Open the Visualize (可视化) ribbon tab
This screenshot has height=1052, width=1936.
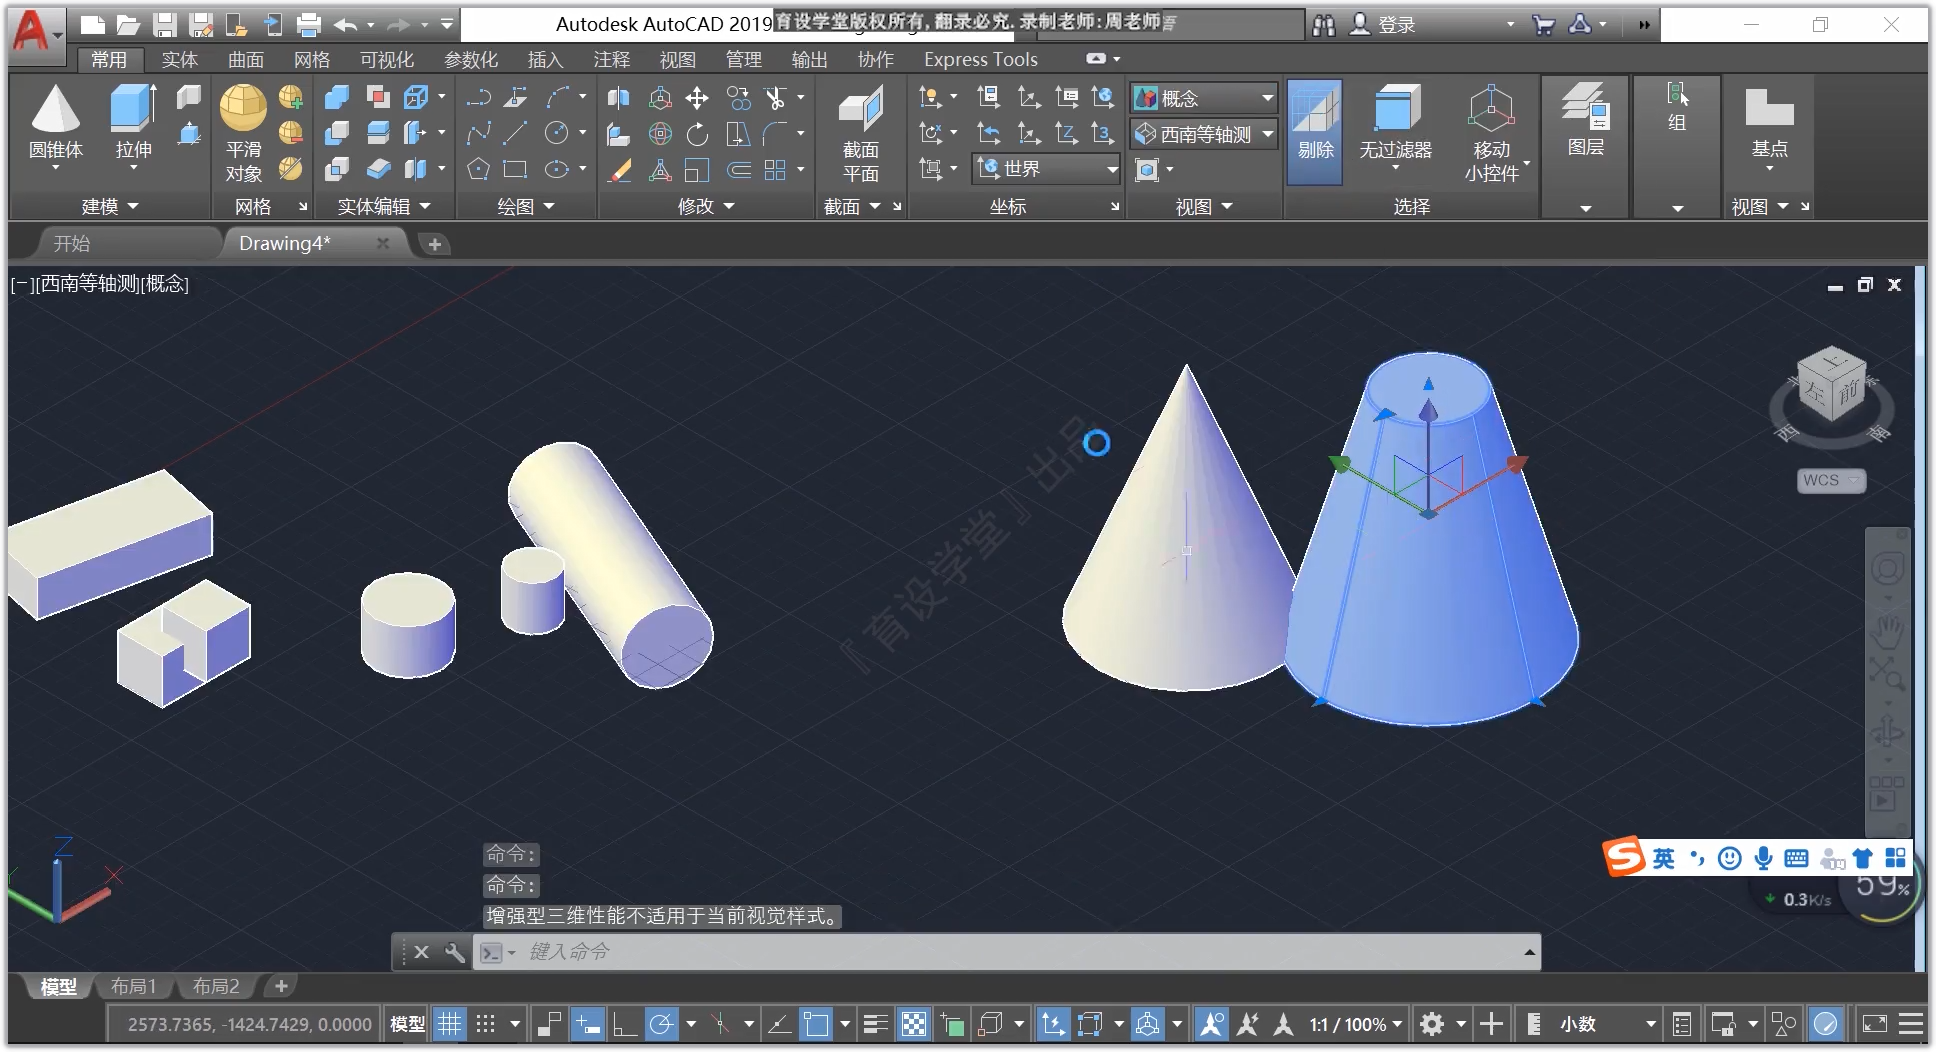[387, 60]
